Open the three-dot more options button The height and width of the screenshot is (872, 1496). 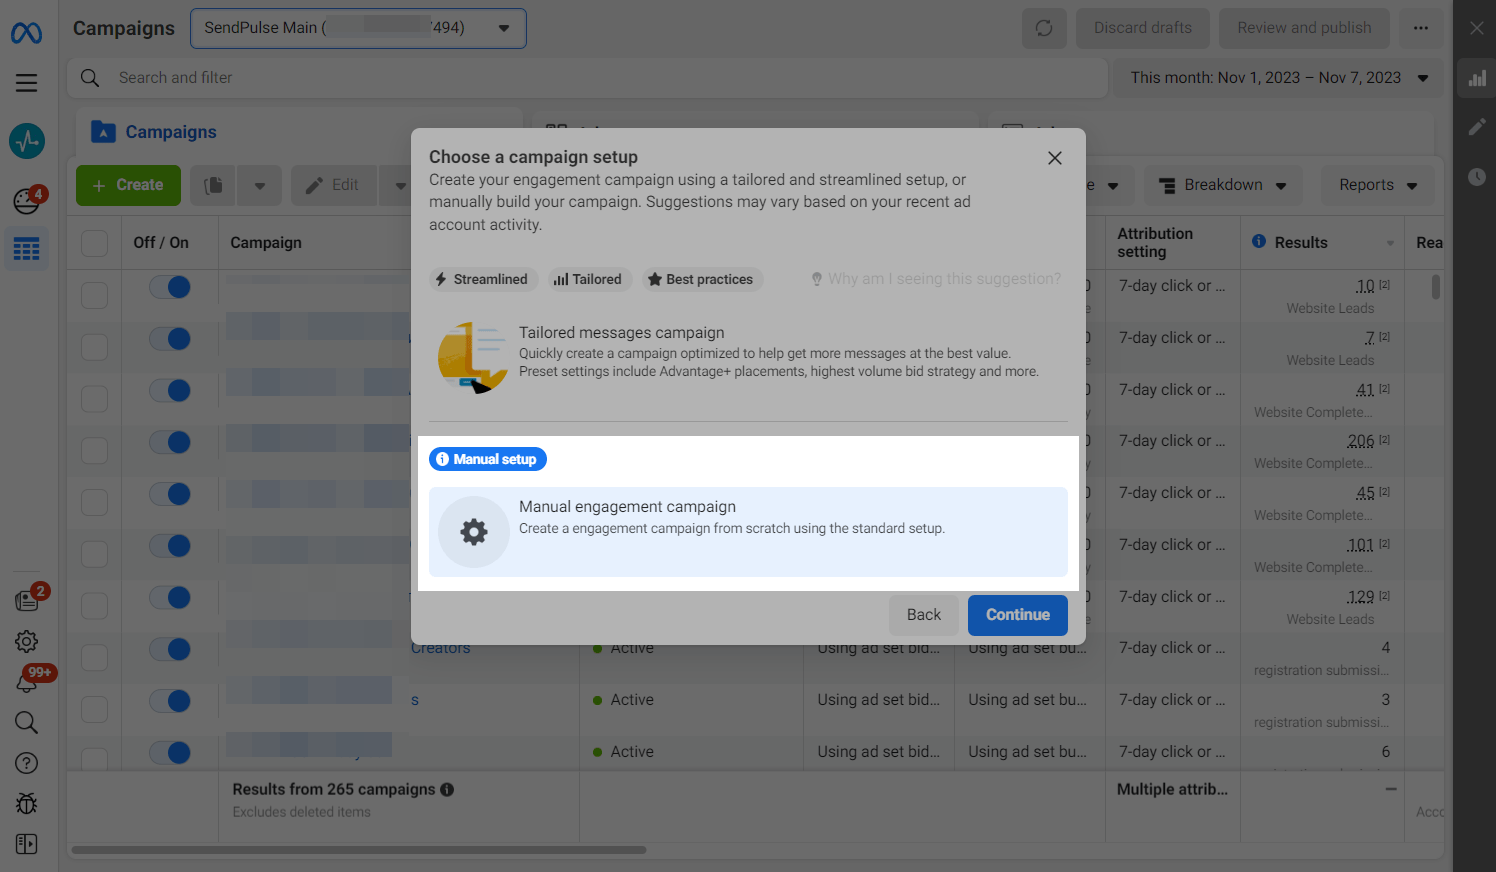point(1420,28)
